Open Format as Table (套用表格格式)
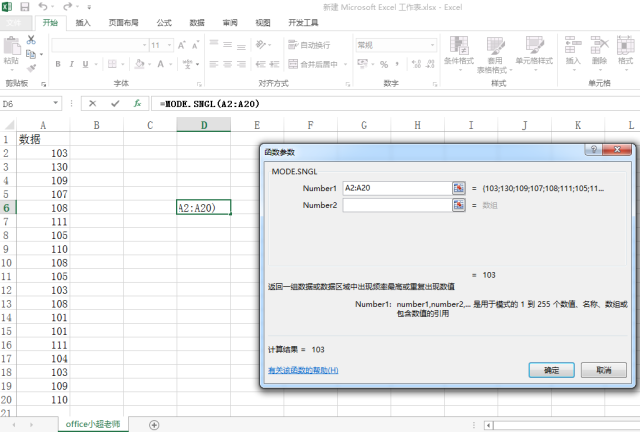This screenshot has height=432, width=640. pyautogui.click(x=495, y=55)
